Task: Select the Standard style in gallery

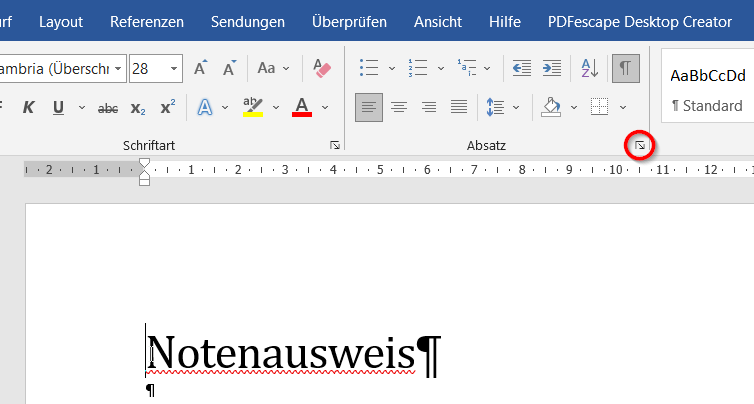Action: pyautogui.click(x=708, y=90)
